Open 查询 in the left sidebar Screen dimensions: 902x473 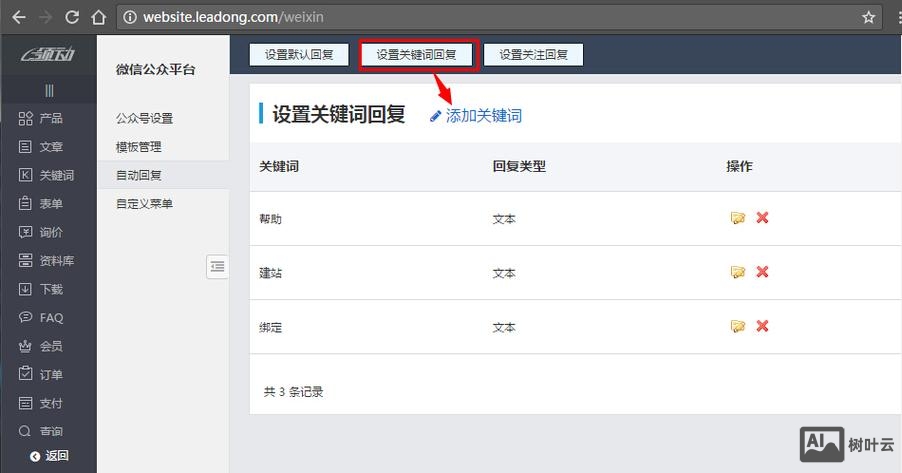(x=40, y=431)
